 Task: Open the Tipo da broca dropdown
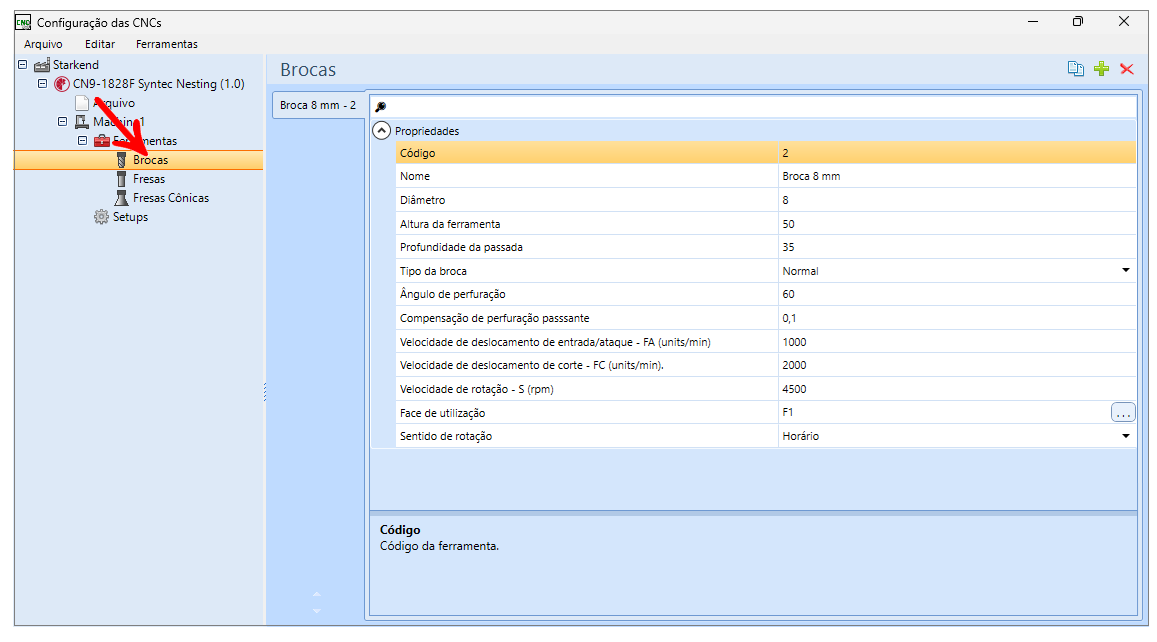[x=1126, y=270]
